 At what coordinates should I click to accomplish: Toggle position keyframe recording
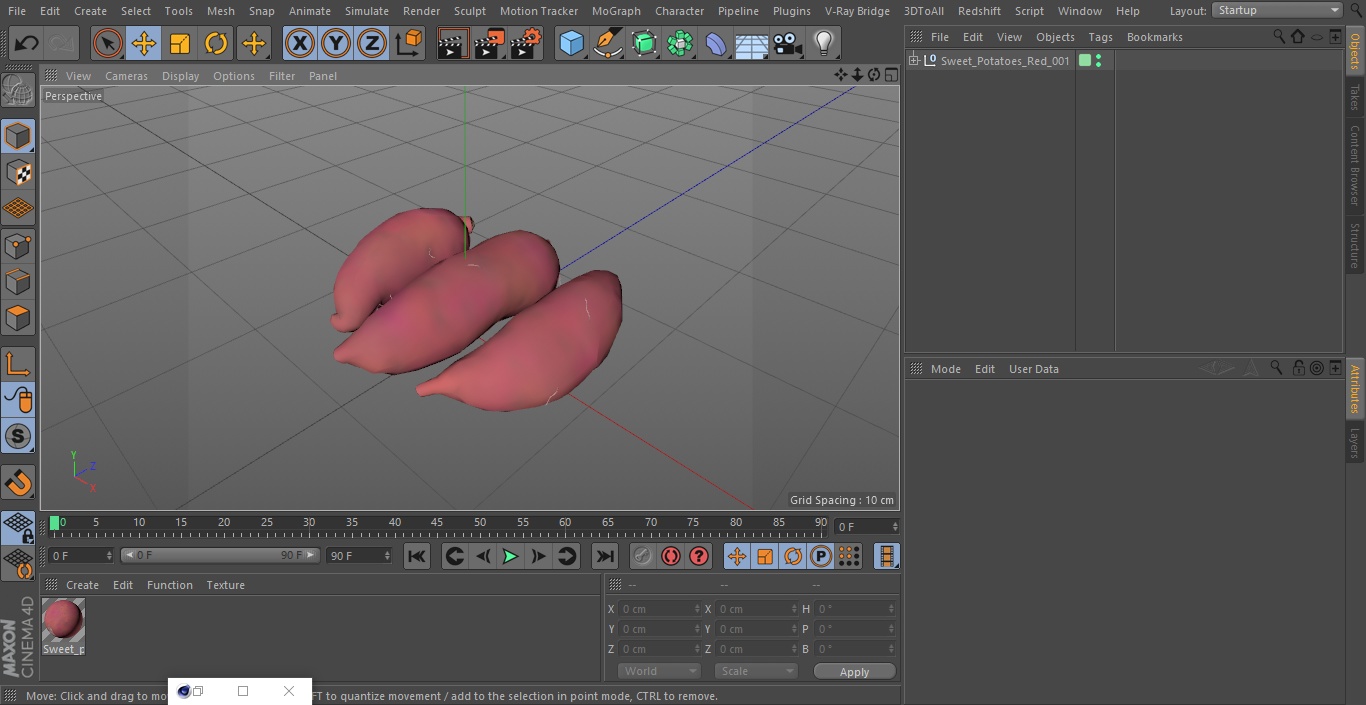[x=737, y=556]
